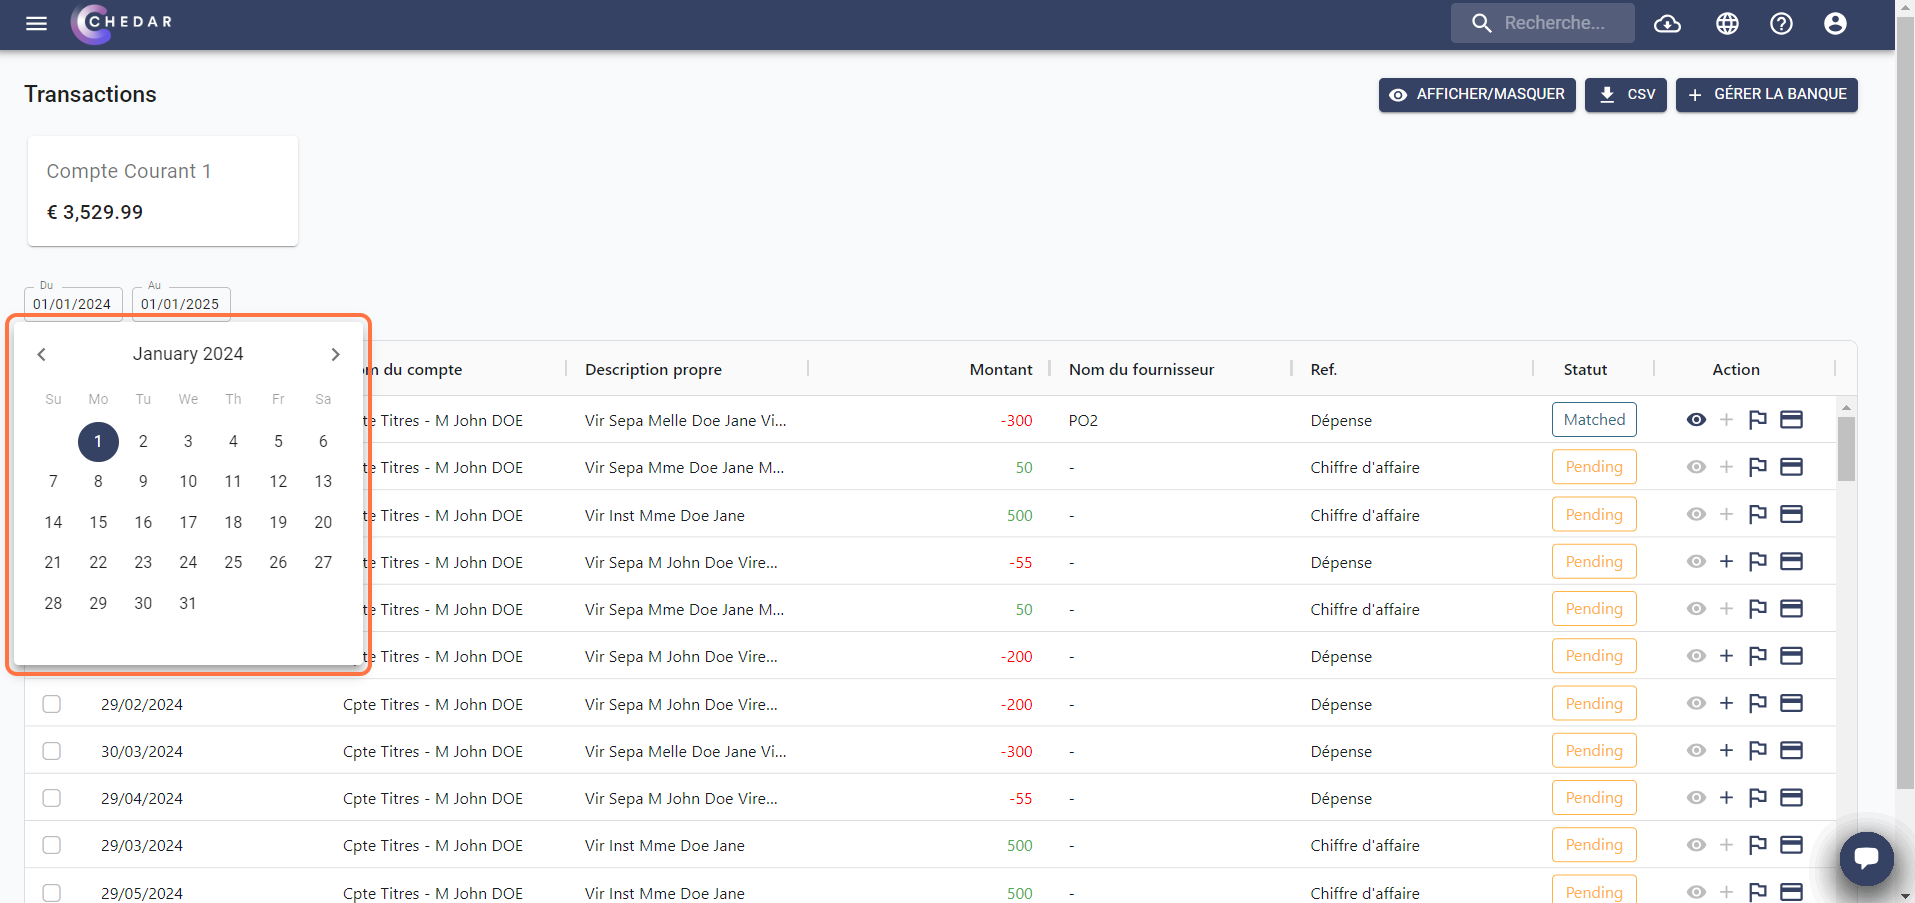Viewport: 1915px width, 903px height.
Task: Click the plus icon in the 30/03/2024 row
Action: pos(1726,751)
